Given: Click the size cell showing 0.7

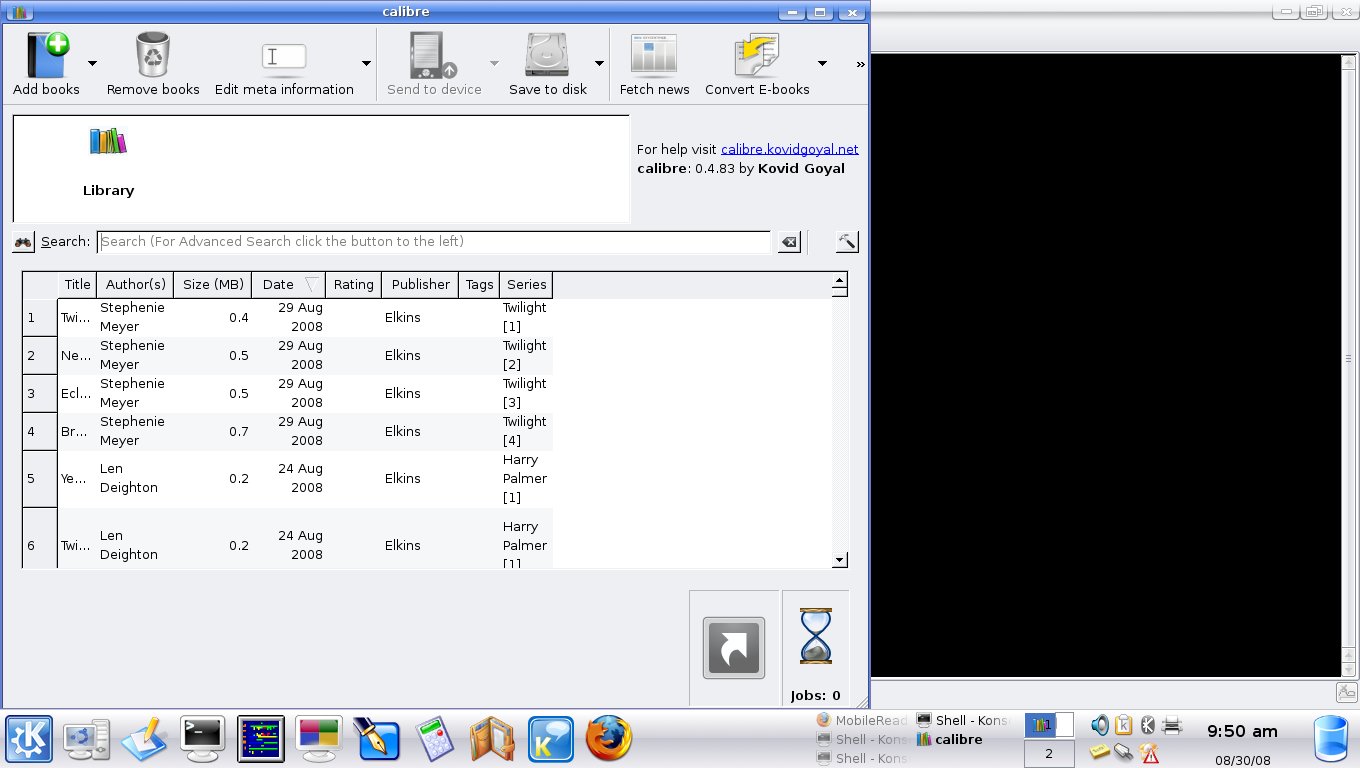Looking at the screenshot, I should (212, 432).
